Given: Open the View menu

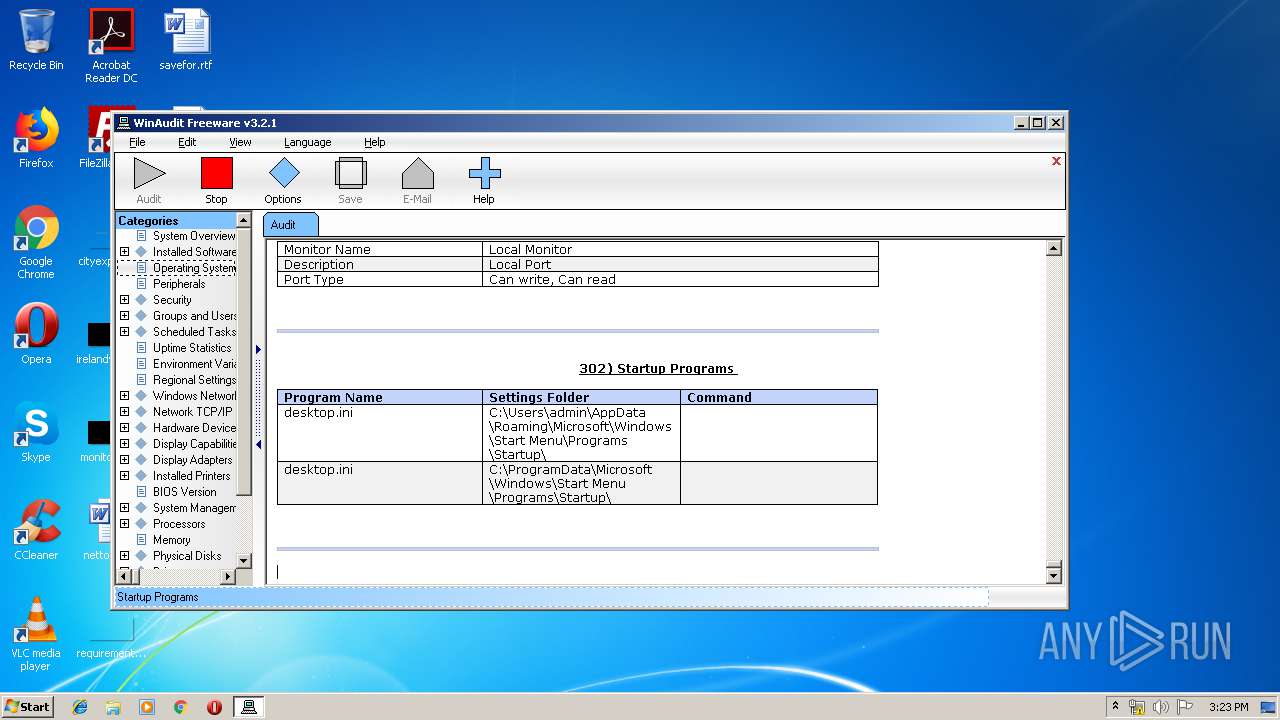Looking at the screenshot, I should (240, 142).
